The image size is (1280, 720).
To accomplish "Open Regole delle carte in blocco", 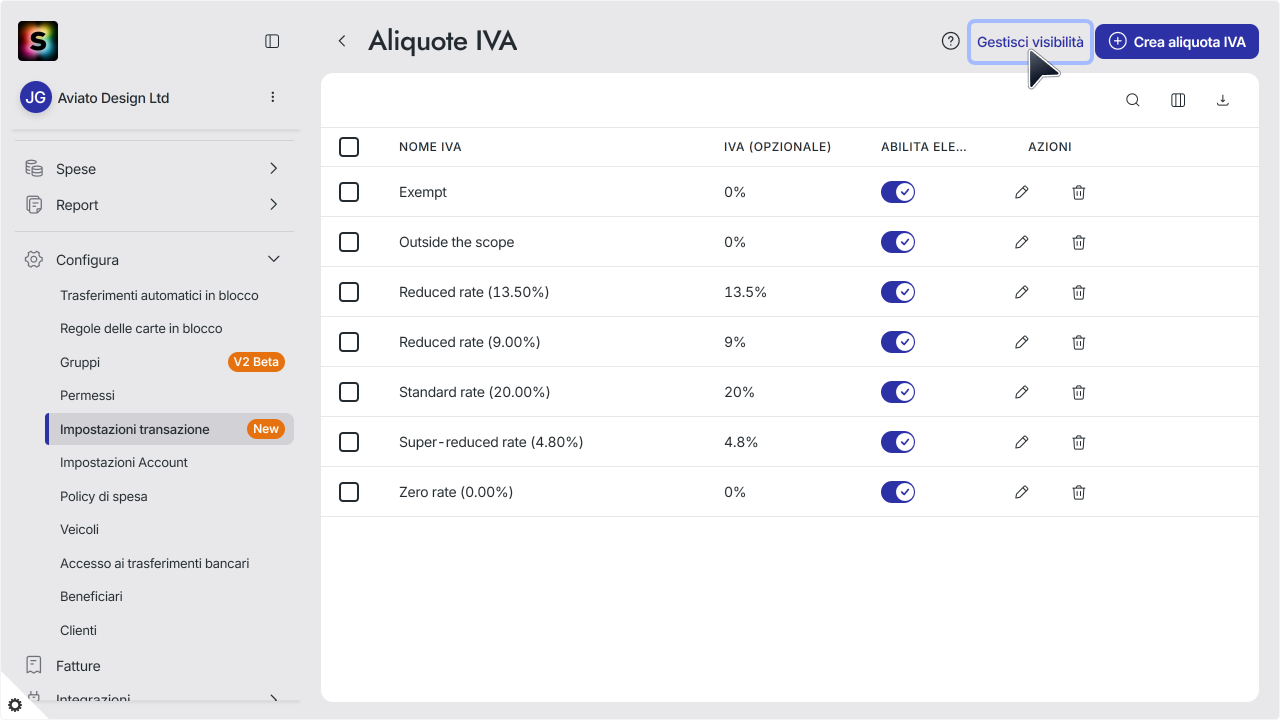I will (141, 328).
